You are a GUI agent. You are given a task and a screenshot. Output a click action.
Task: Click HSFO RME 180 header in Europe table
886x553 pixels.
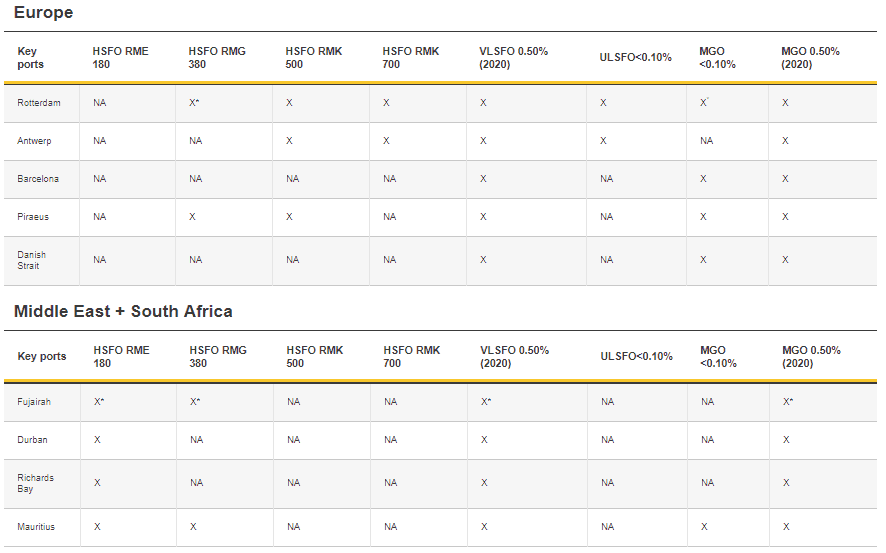click(x=120, y=58)
